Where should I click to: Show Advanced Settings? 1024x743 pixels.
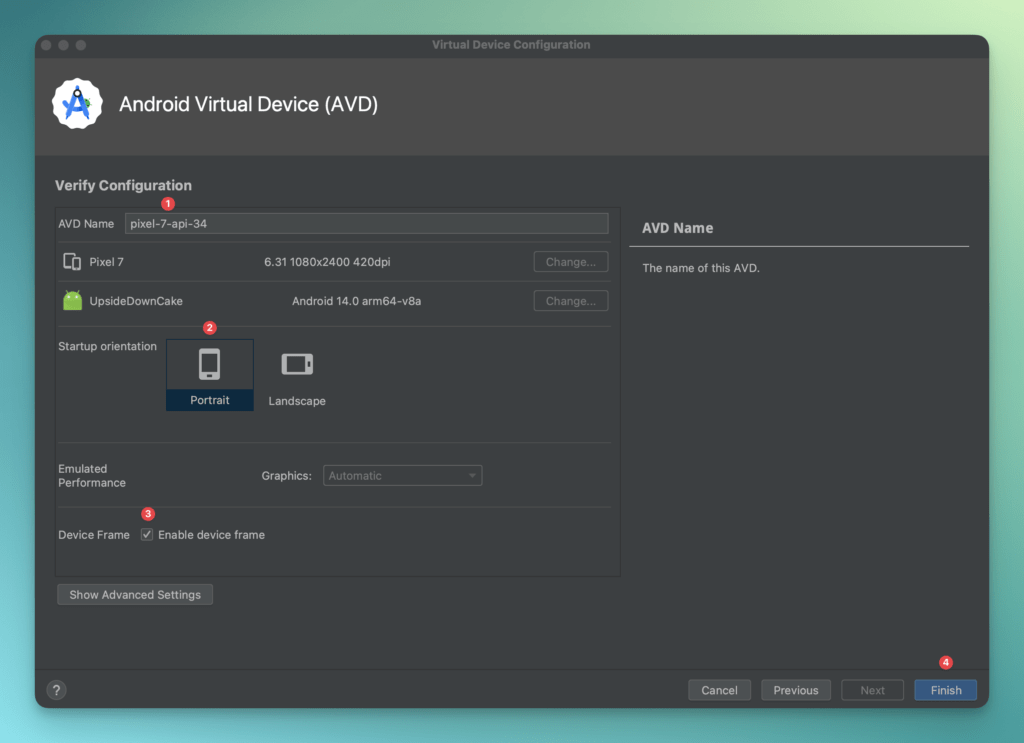pos(135,595)
